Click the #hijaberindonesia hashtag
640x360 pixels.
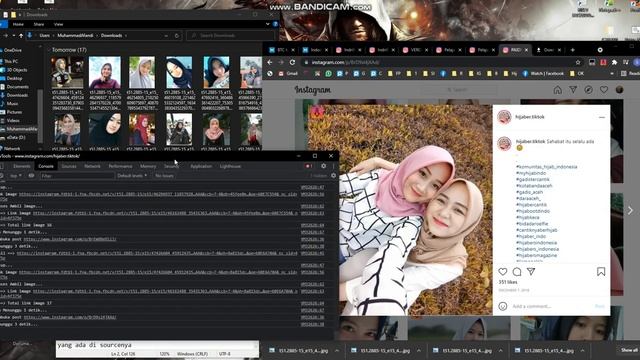click(536, 243)
